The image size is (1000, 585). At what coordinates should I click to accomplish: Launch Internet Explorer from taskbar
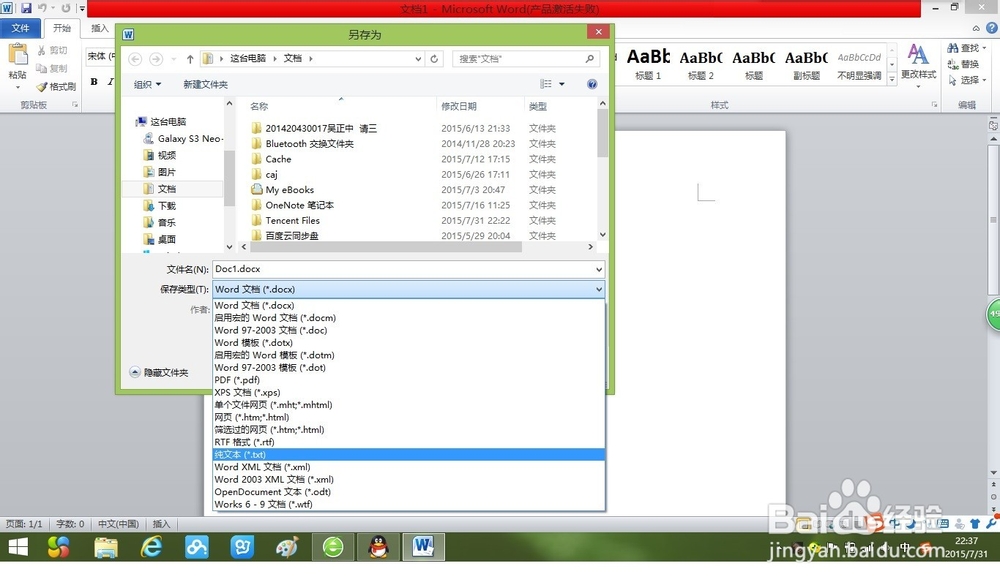pyautogui.click(x=151, y=547)
